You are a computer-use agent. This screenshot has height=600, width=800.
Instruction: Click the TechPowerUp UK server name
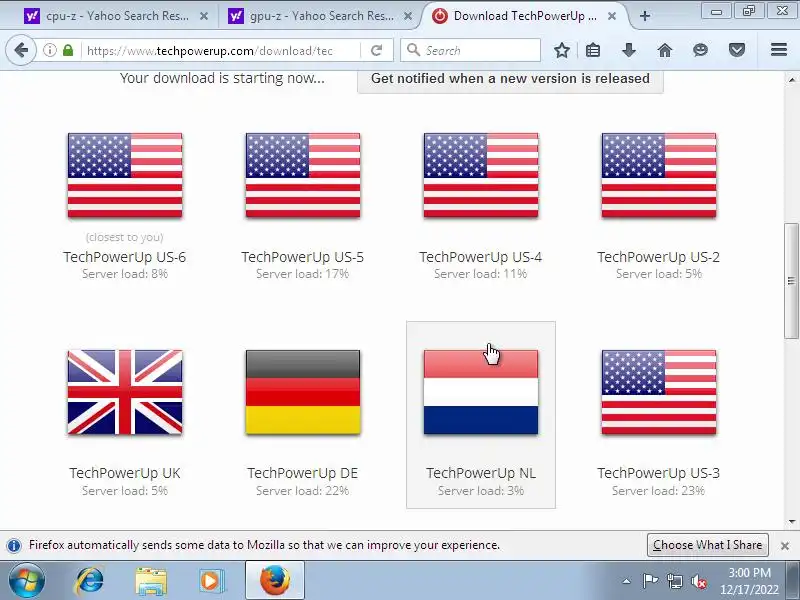125,473
